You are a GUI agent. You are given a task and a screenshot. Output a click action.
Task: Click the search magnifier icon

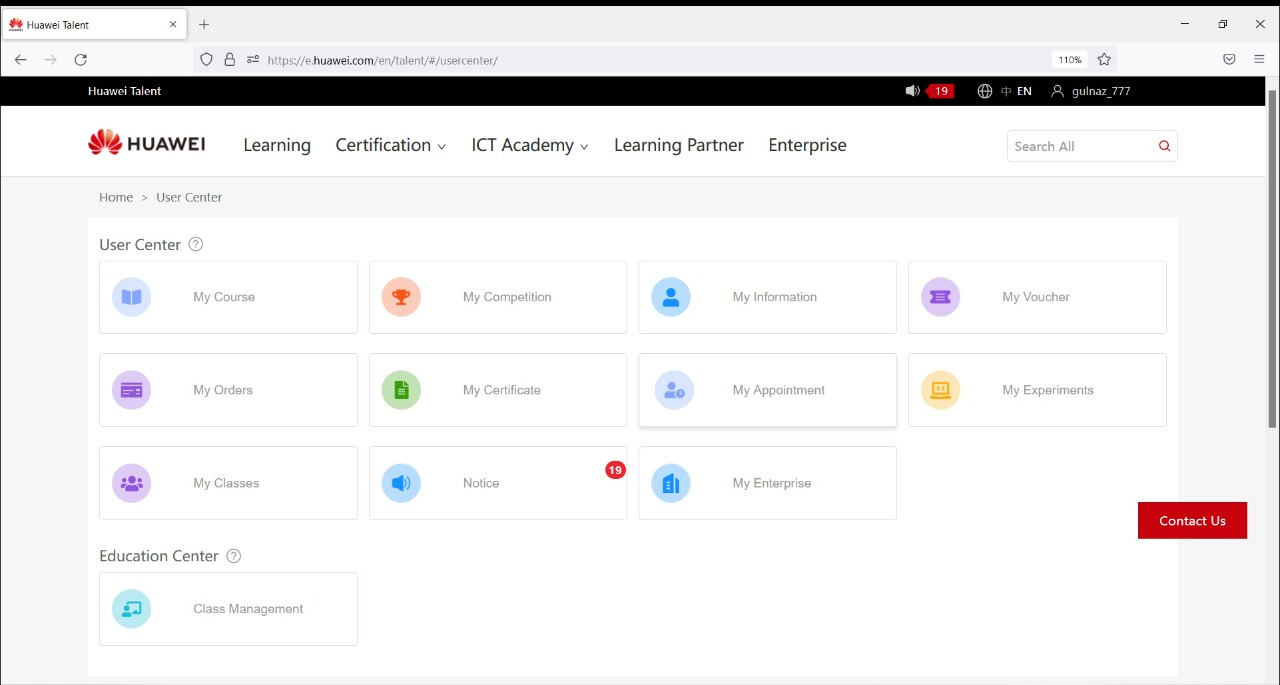coord(1164,146)
